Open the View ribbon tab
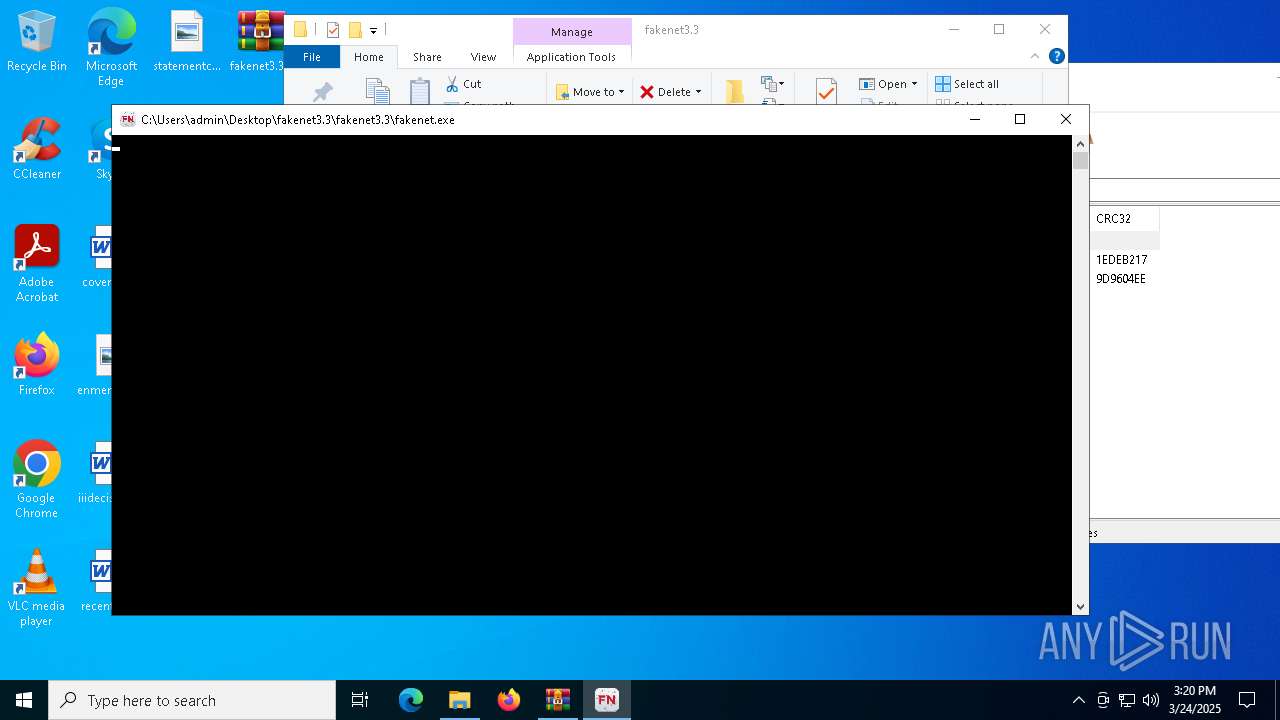The image size is (1280, 720). coord(483,57)
